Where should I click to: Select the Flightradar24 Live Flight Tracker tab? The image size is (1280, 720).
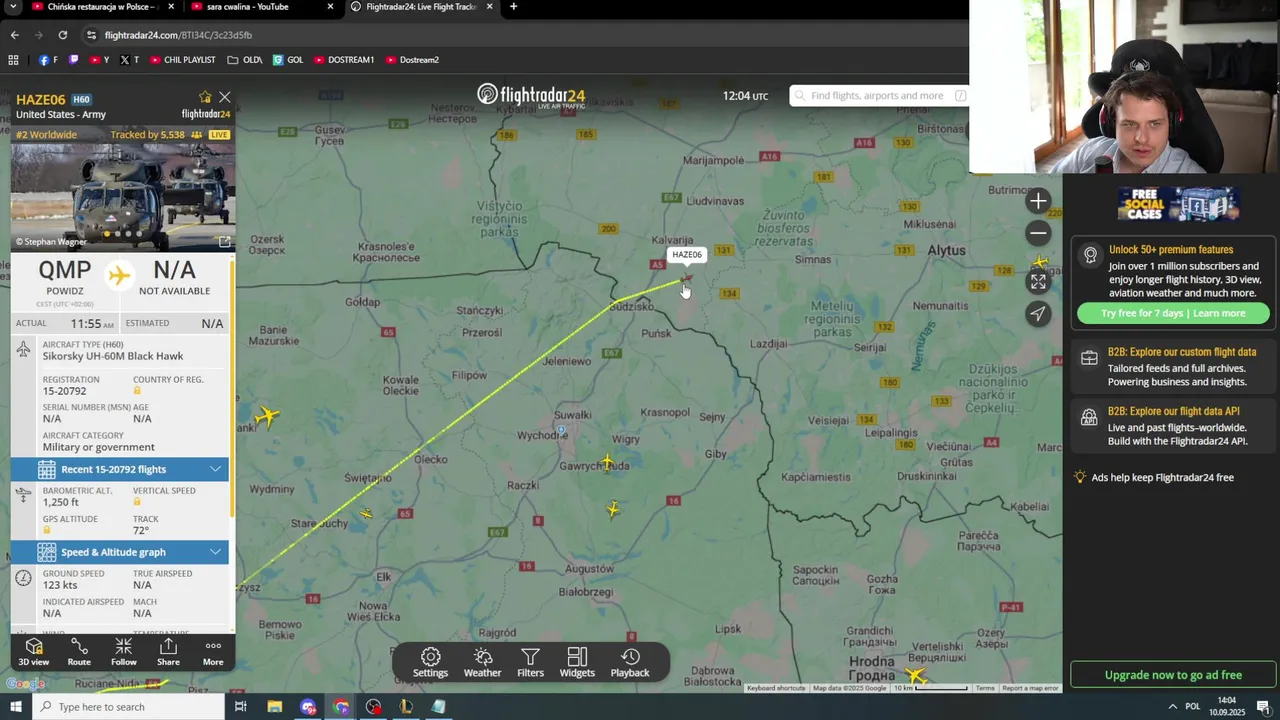coord(421,7)
